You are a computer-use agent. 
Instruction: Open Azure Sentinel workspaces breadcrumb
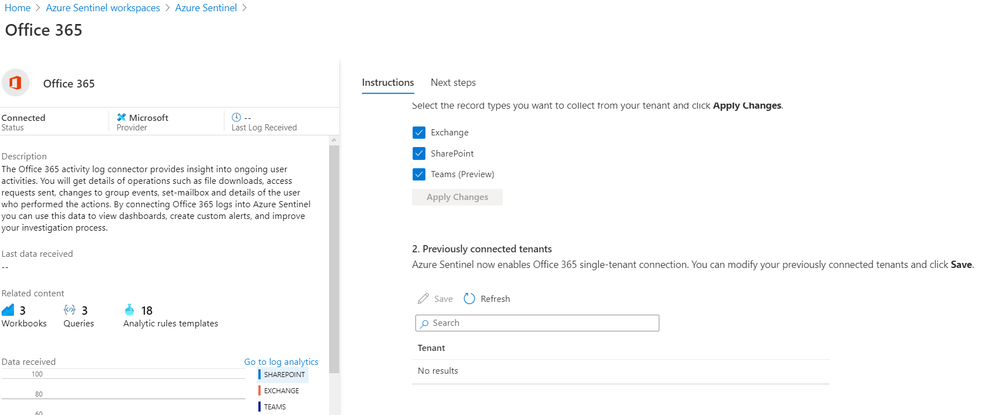103,8
